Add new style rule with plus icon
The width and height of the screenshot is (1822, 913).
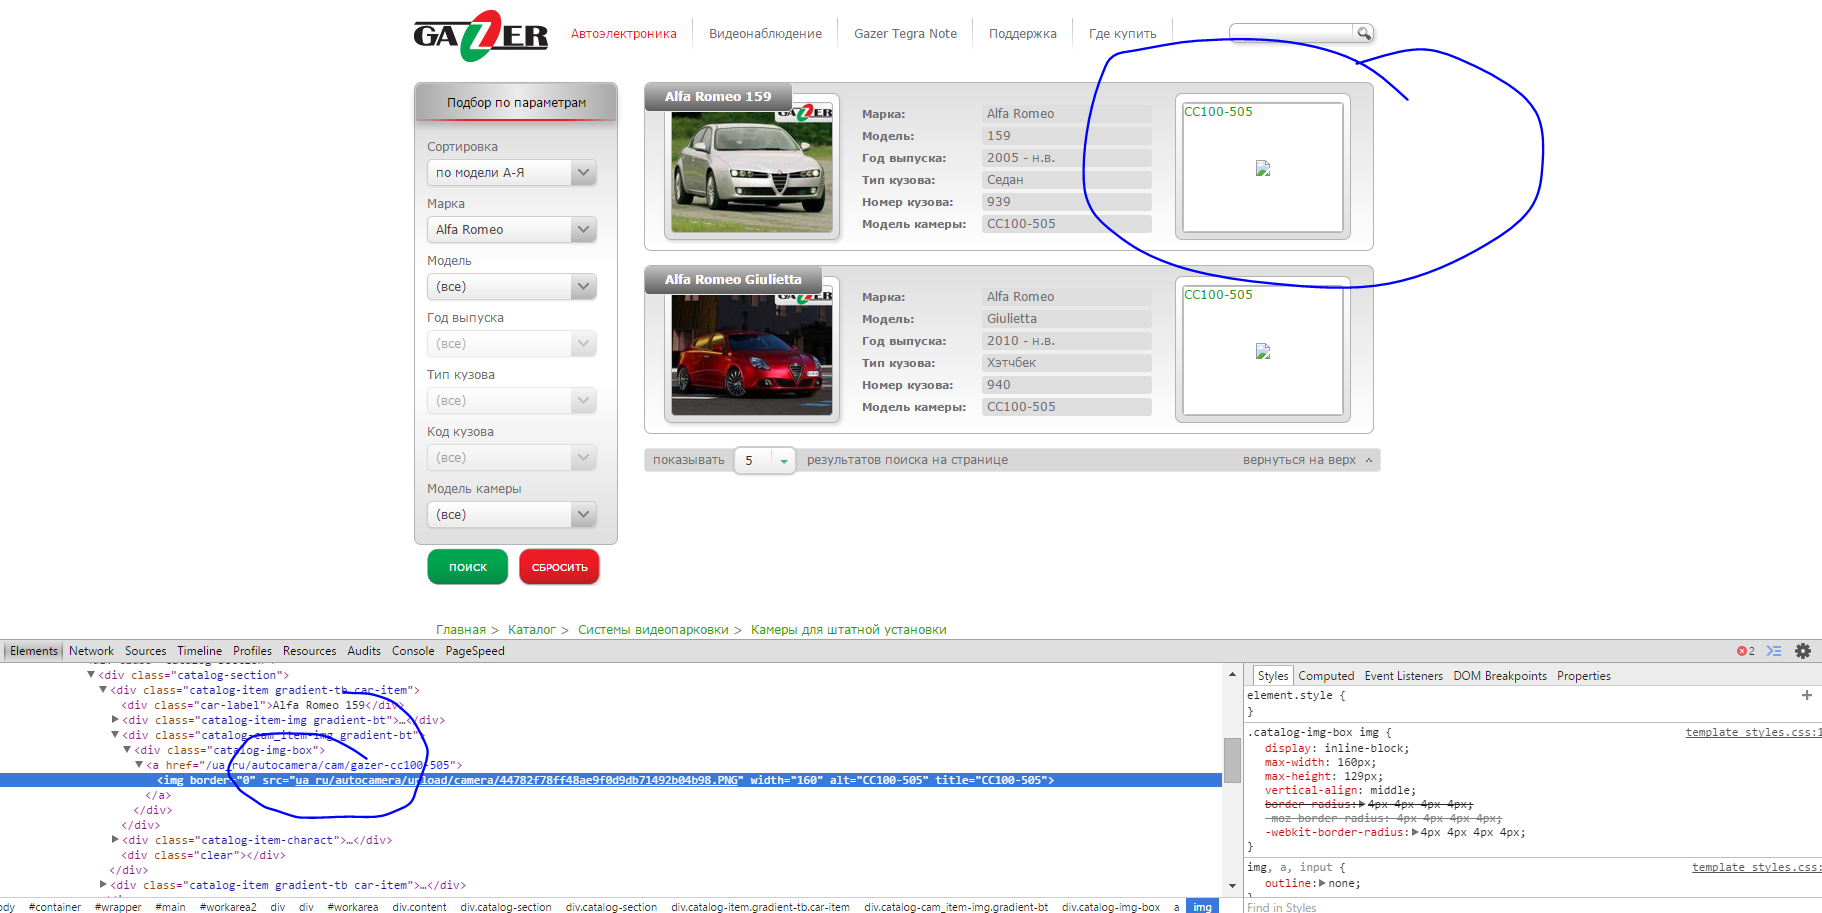pyautogui.click(x=1807, y=695)
